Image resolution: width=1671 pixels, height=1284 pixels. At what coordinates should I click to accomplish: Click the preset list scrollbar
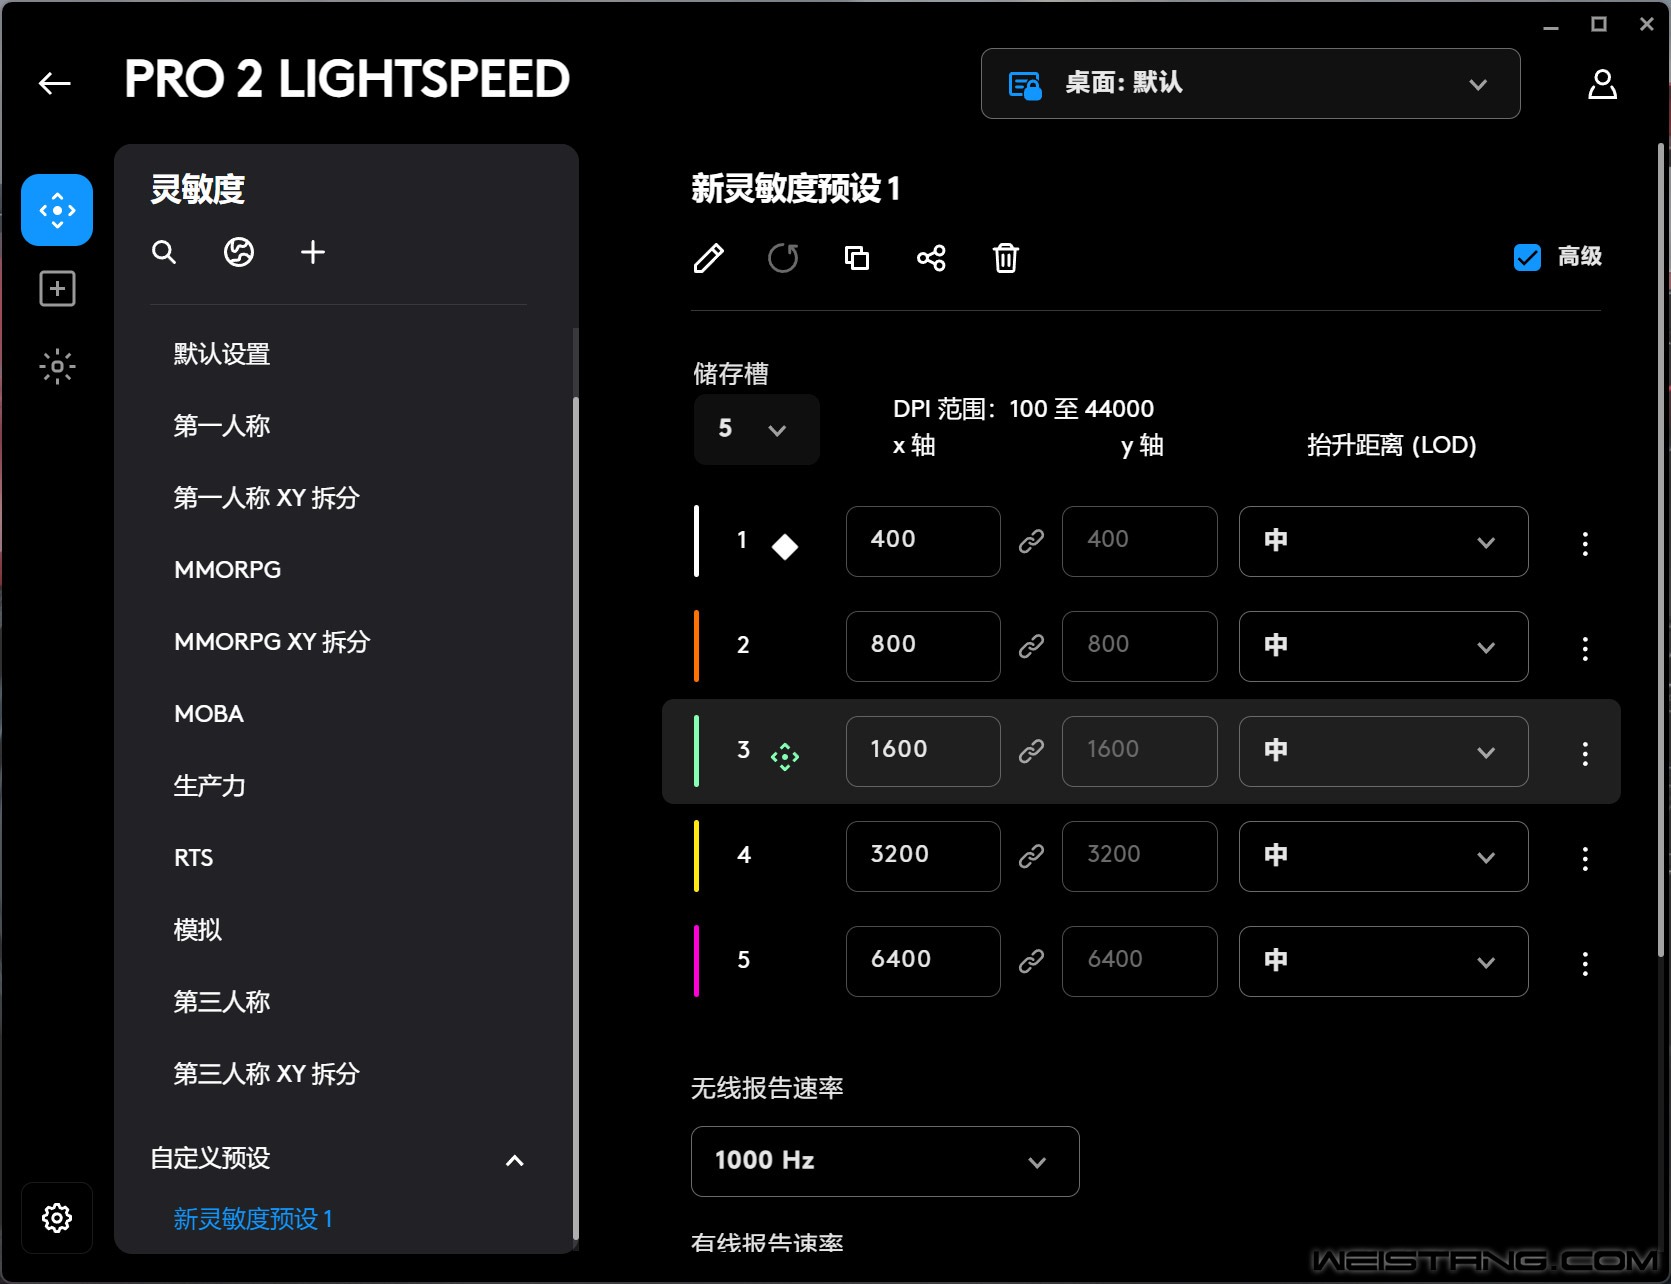pyautogui.click(x=575, y=818)
